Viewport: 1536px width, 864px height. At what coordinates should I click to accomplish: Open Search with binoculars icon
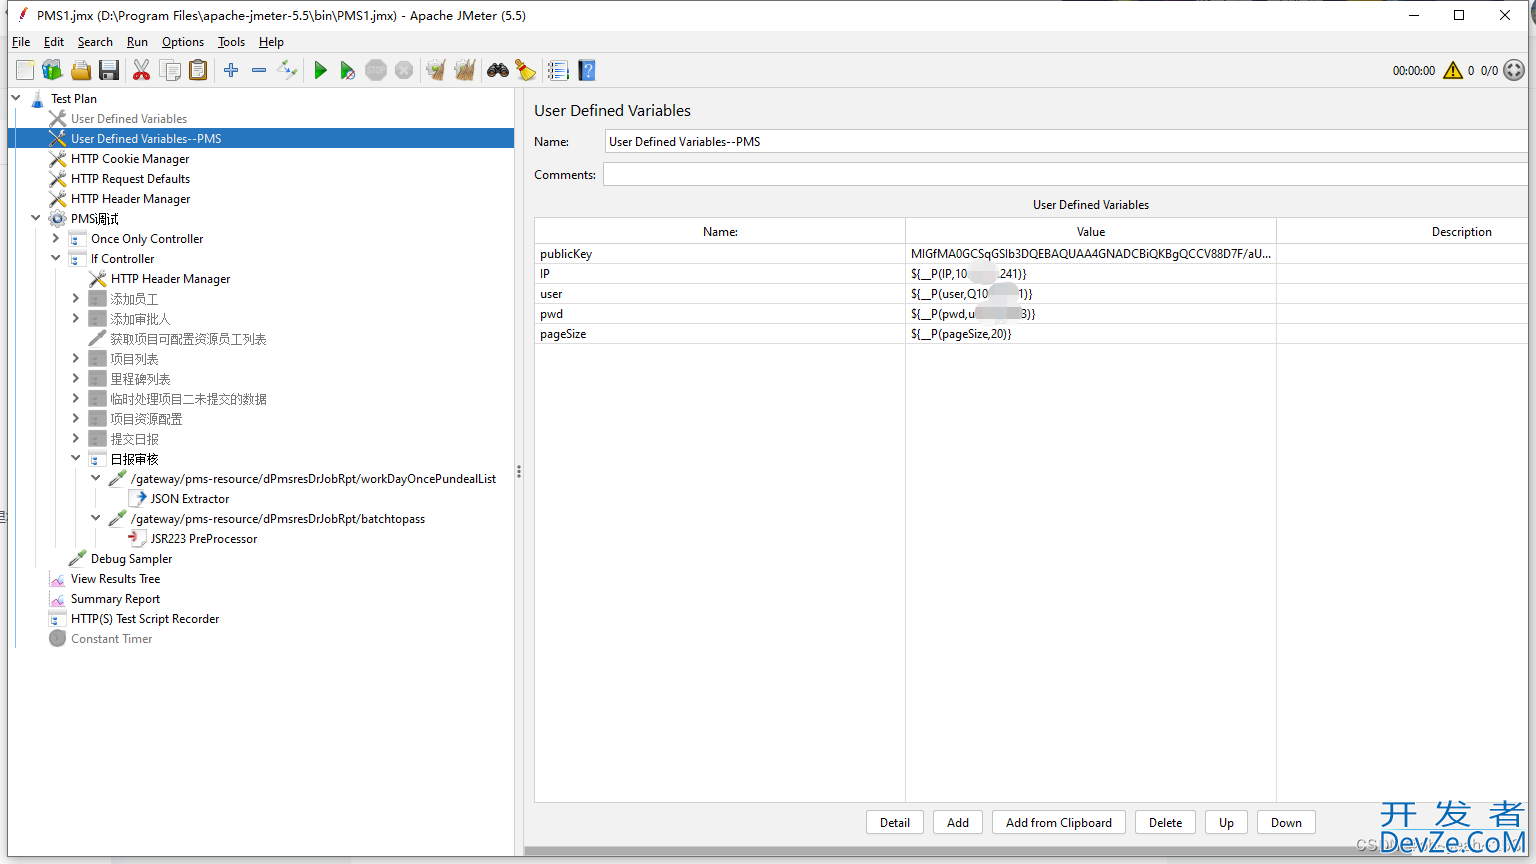pos(498,70)
